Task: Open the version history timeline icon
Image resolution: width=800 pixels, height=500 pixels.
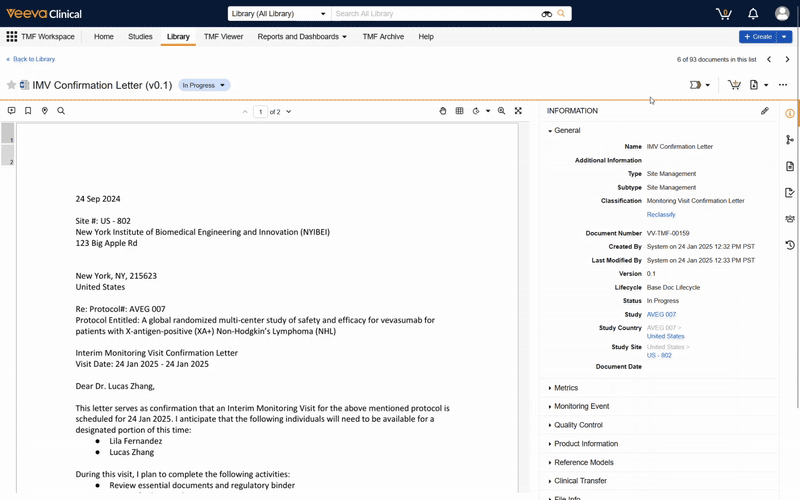Action: click(x=790, y=245)
